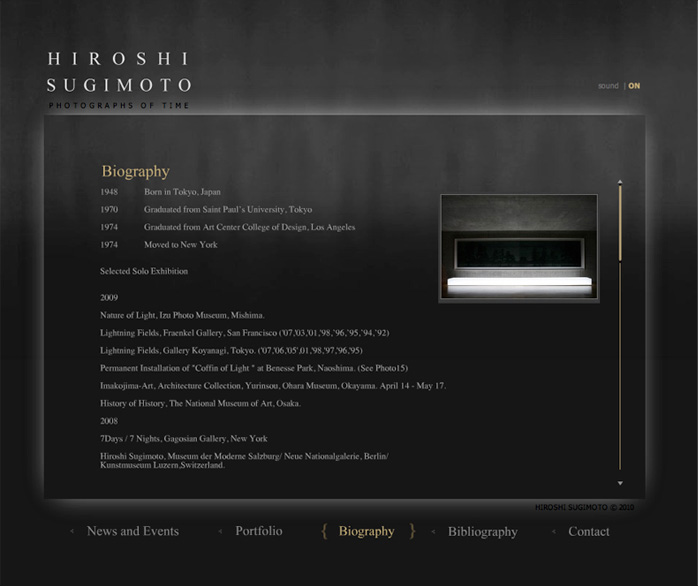Click the scrollbar down arrow

coord(620,484)
